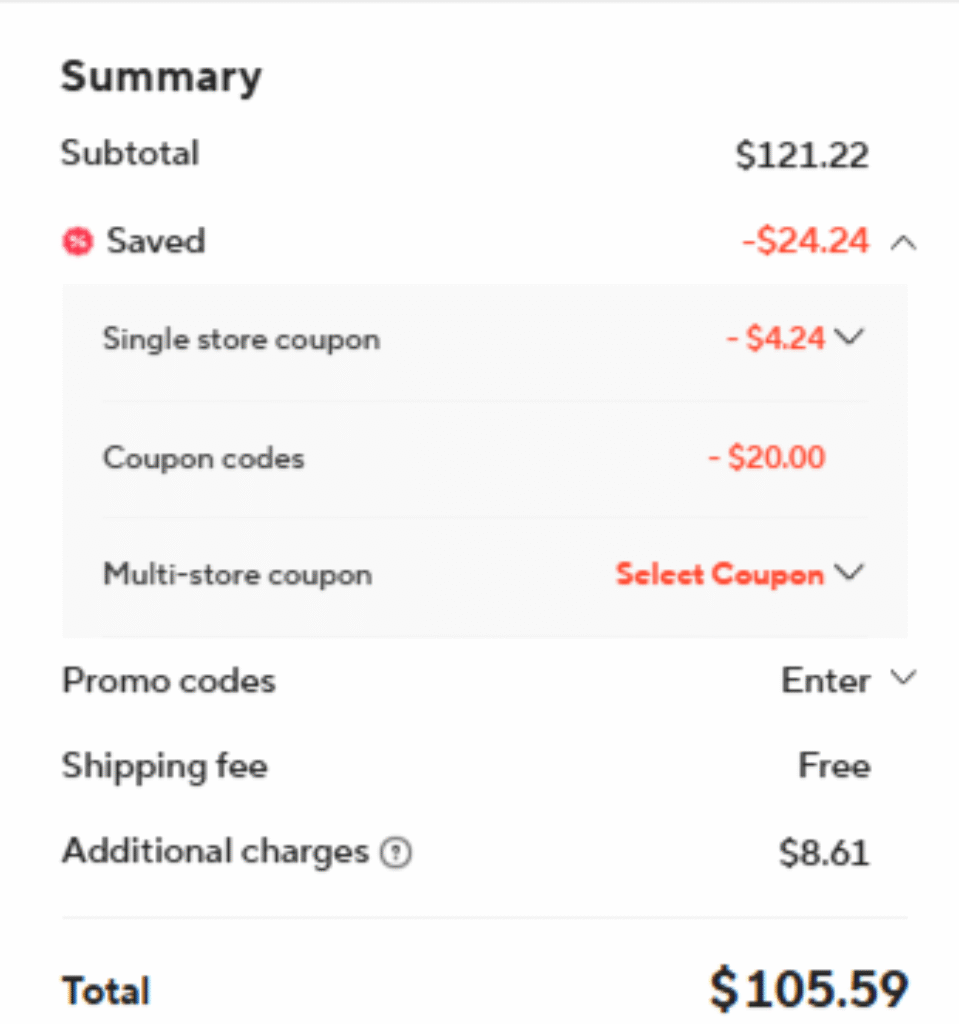Viewport: 959px width, 1024px height.
Task: Click the Summary heading
Action: coord(161,77)
